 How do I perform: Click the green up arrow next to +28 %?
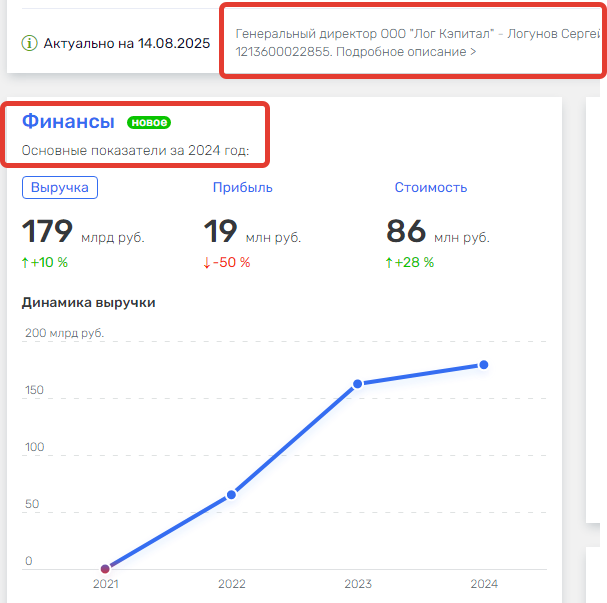click(x=390, y=263)
